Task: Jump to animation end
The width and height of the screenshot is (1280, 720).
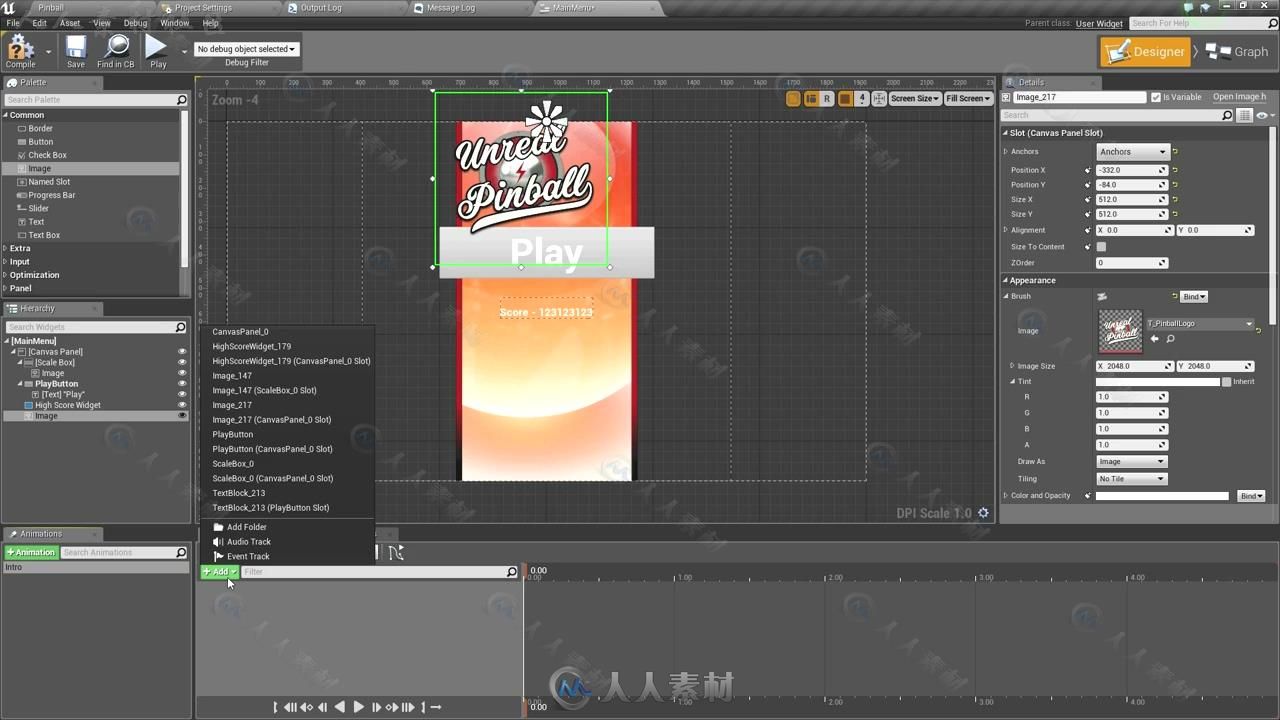Action: [x=421, y=707]
